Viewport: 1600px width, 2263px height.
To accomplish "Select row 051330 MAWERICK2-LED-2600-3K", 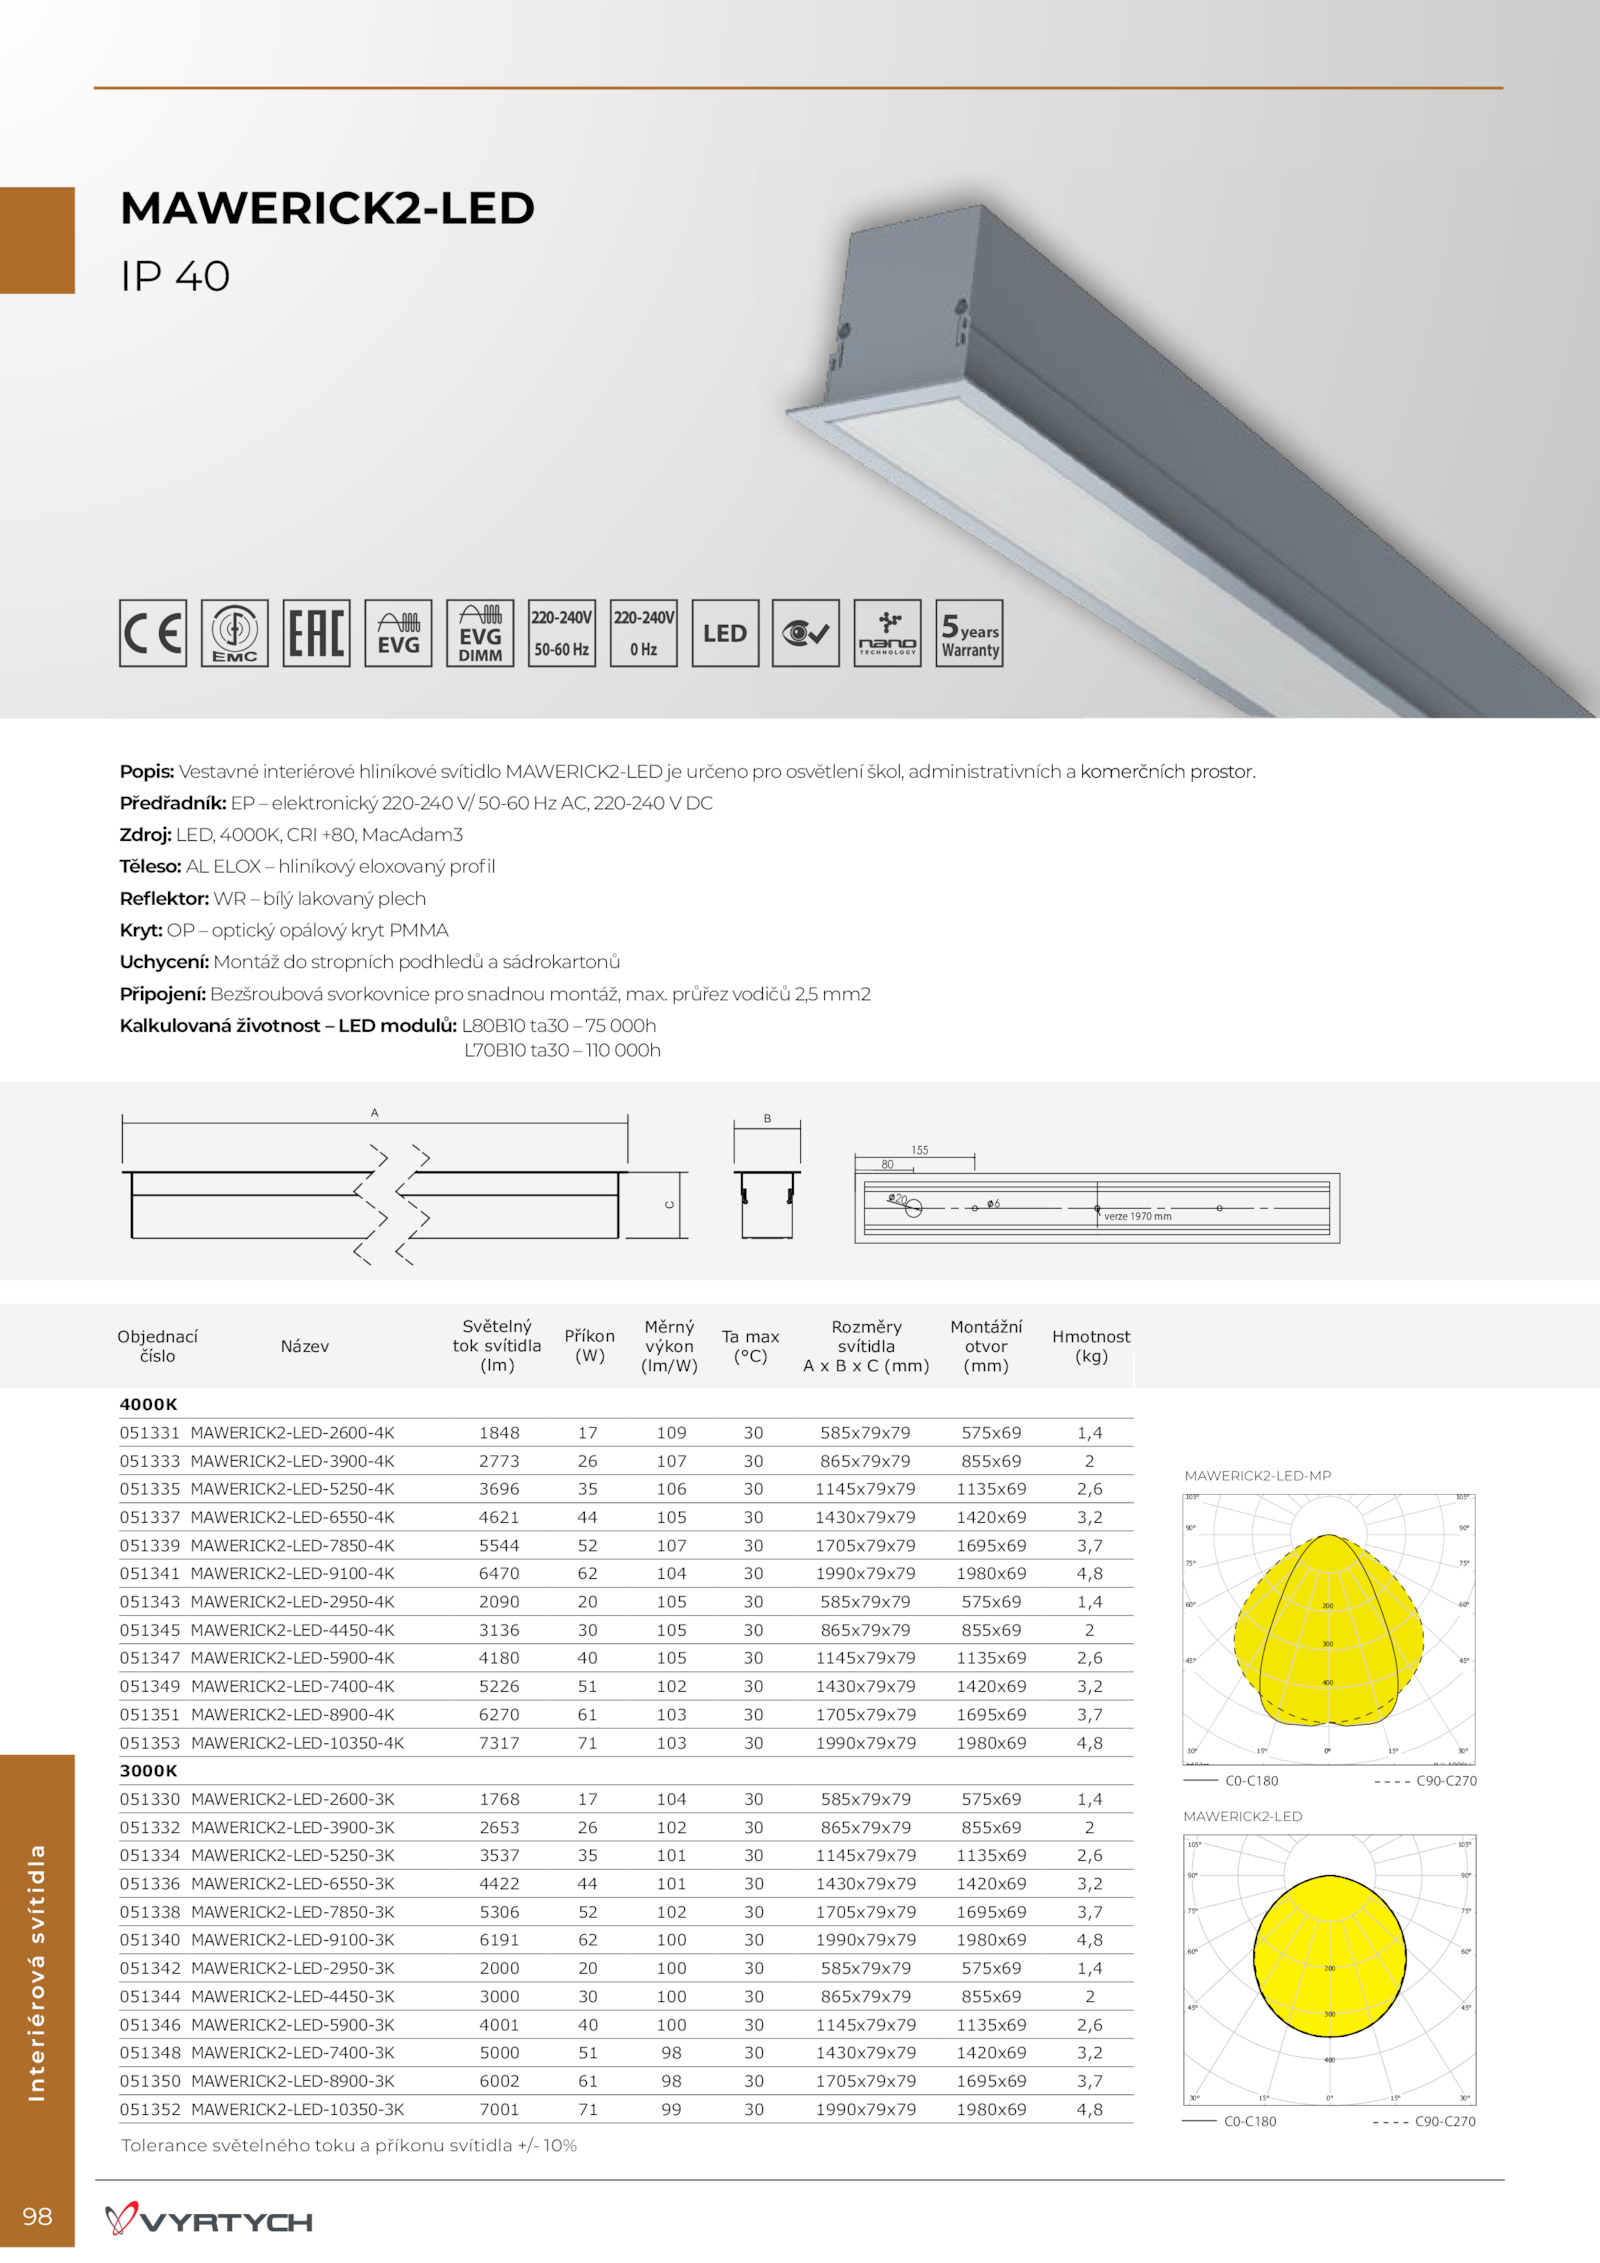I will point(626,1799).
